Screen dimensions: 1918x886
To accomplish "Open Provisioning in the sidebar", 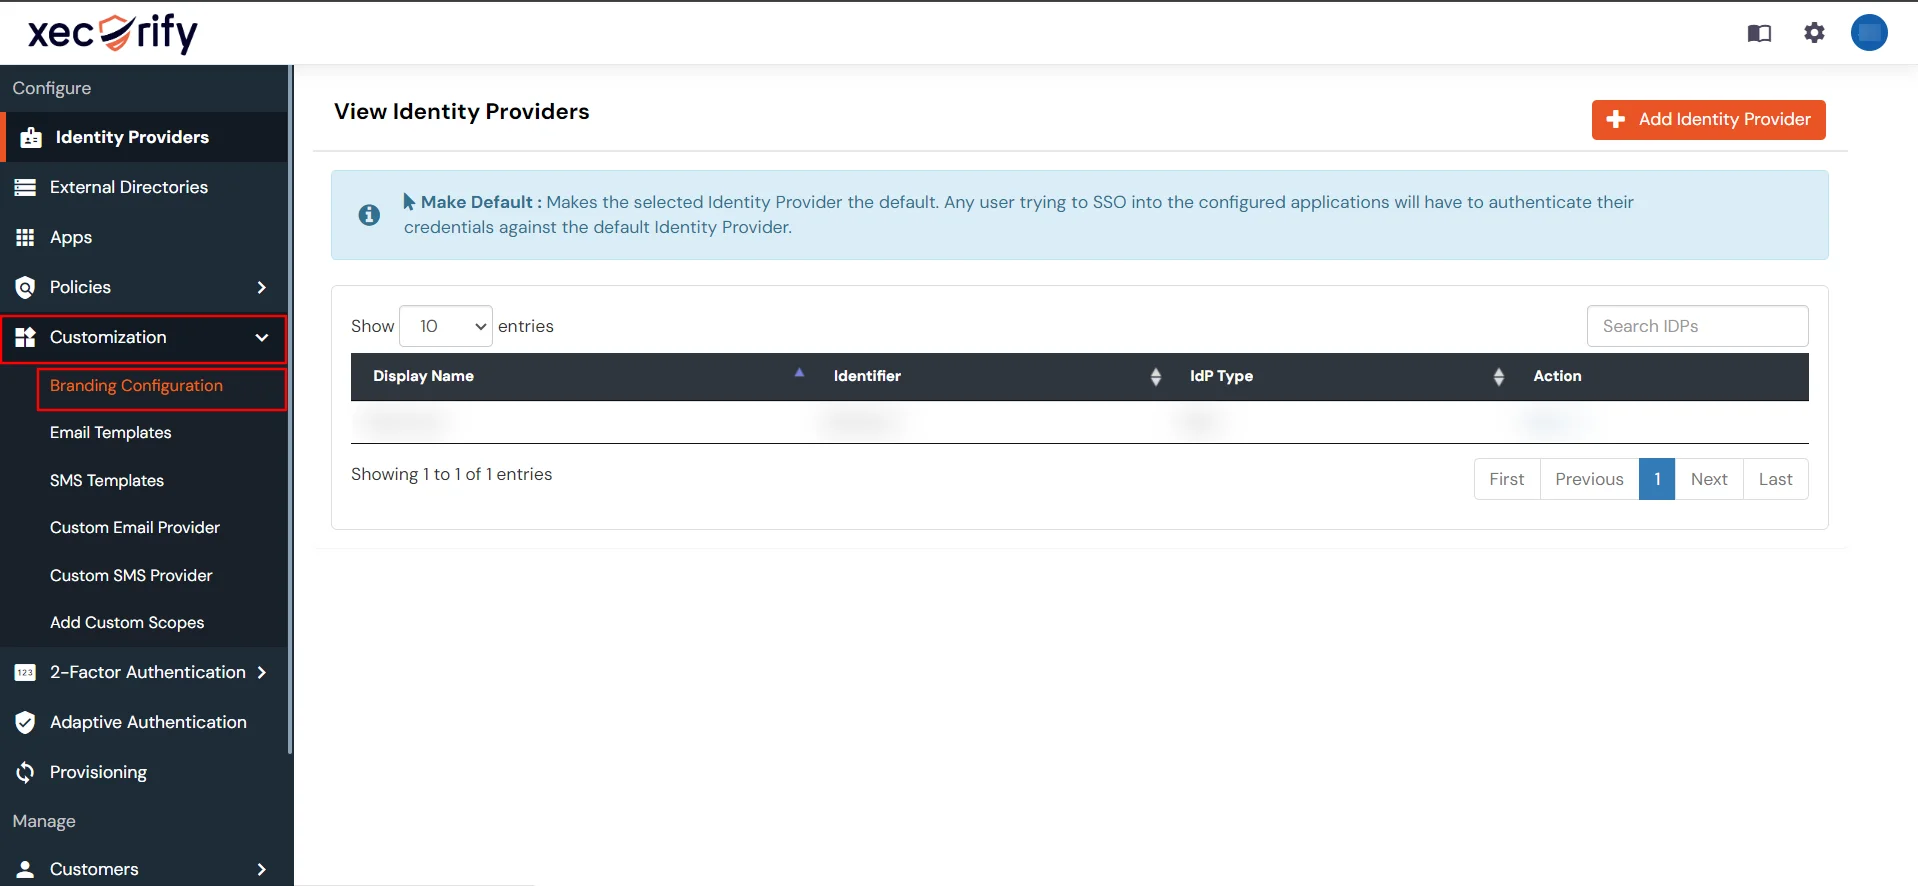I will tap(144, 772).
